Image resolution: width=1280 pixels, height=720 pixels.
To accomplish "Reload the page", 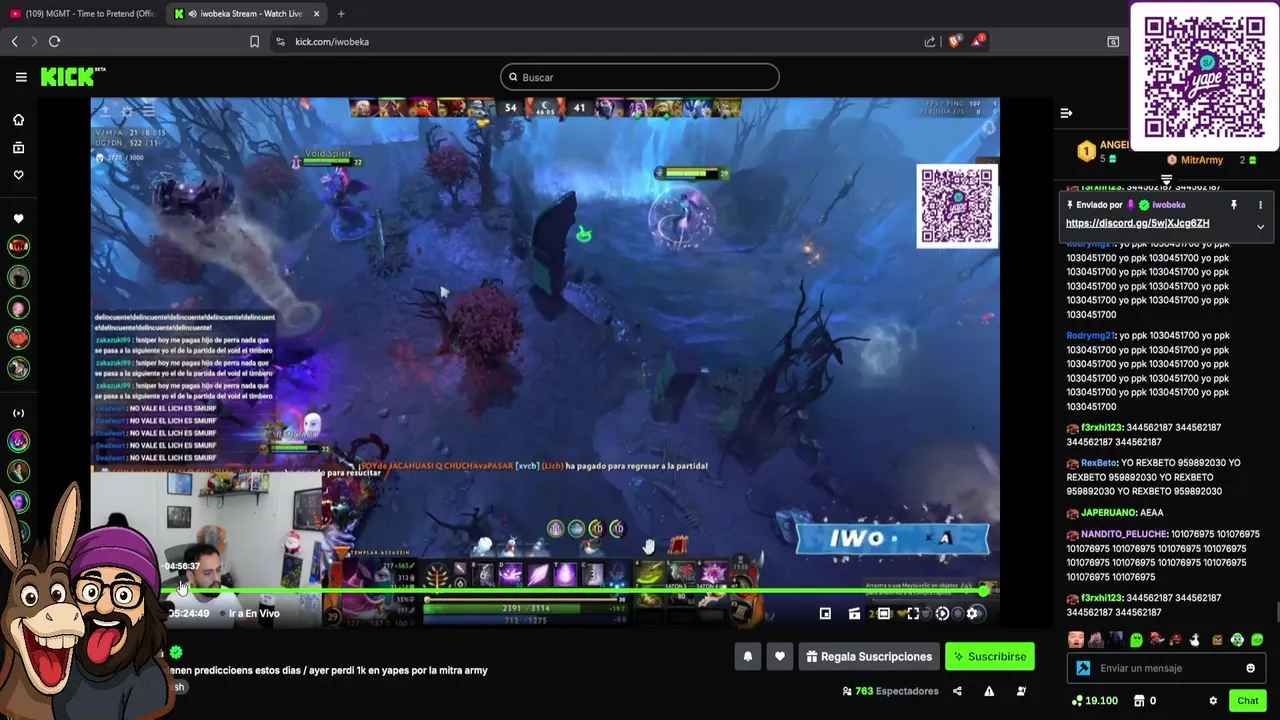I will pyautogui.click(x=54, y=41).
